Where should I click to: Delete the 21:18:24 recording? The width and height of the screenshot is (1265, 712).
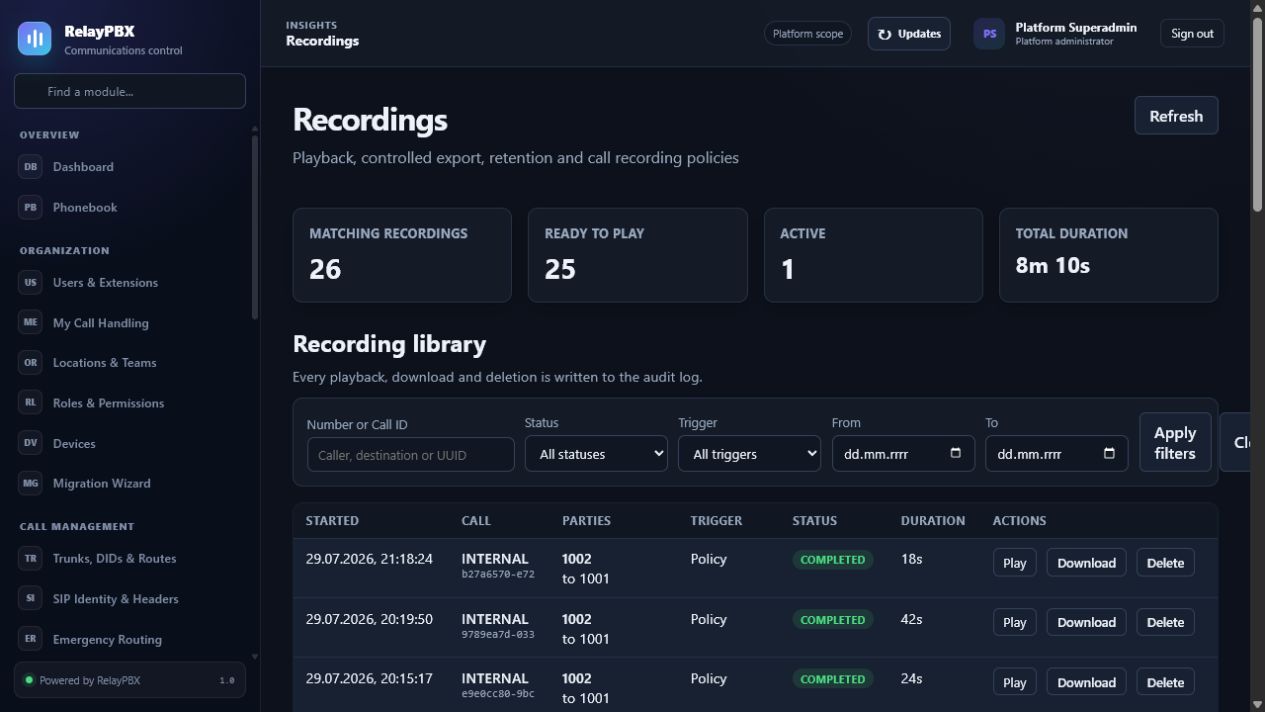pos(1165,562)
